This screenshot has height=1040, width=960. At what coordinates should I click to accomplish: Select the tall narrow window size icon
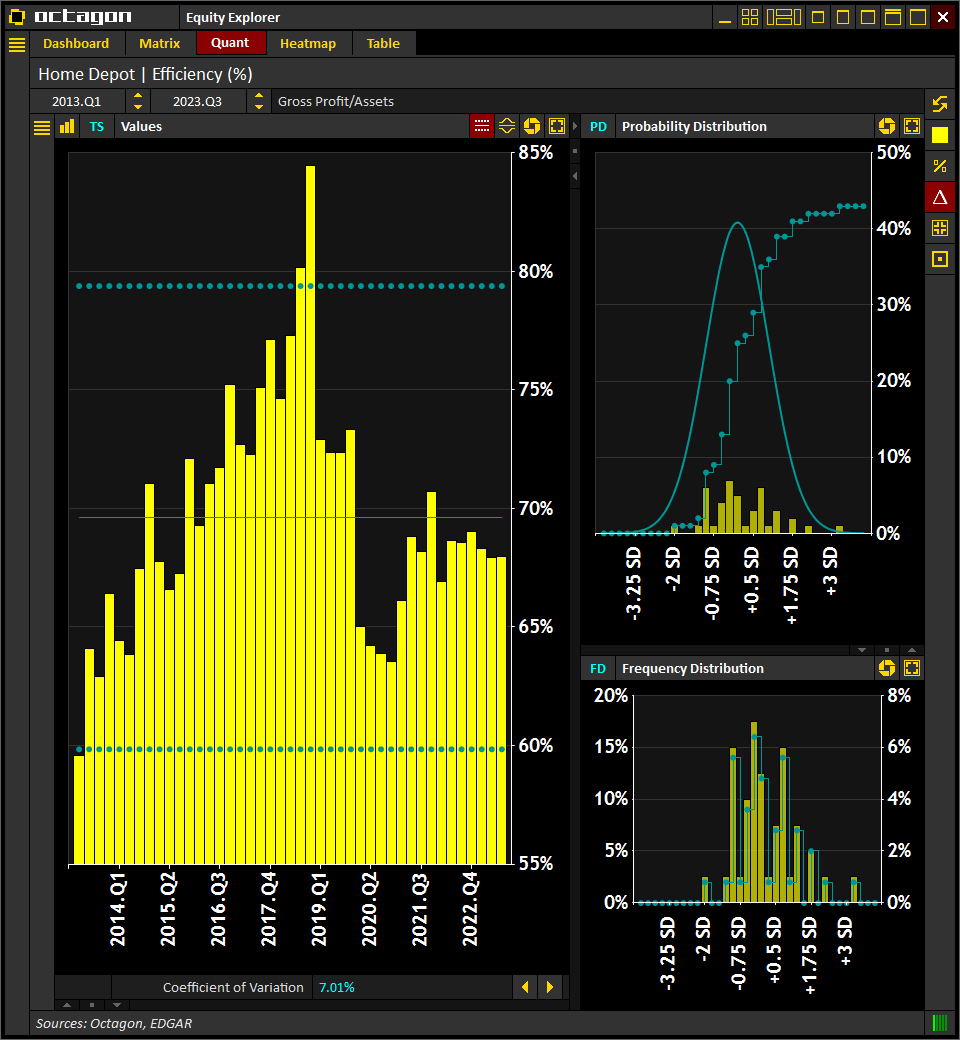point(843,17)
